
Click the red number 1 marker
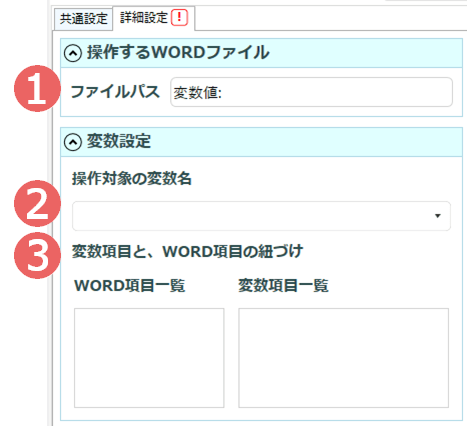(x=37, y=89)
